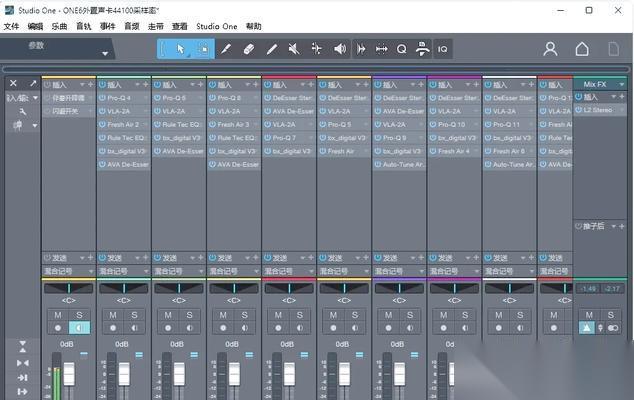Toggle the highlighted monitor button on the first channel
Viewport: 634px width, 400px height.
point(79,328)
